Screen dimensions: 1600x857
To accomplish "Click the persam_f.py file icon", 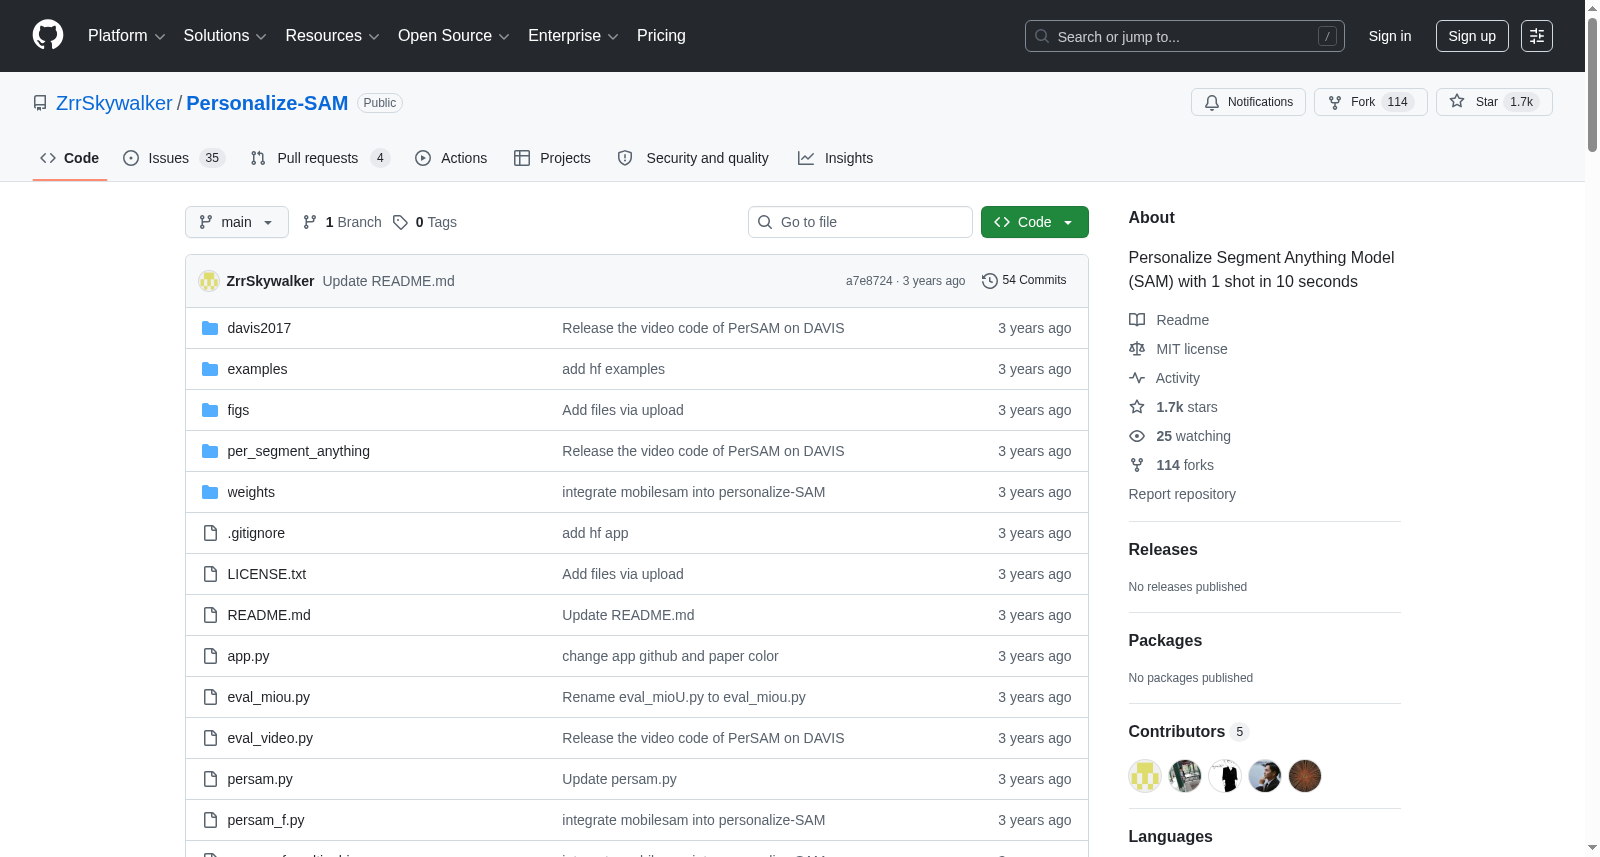I will (210, 820).
